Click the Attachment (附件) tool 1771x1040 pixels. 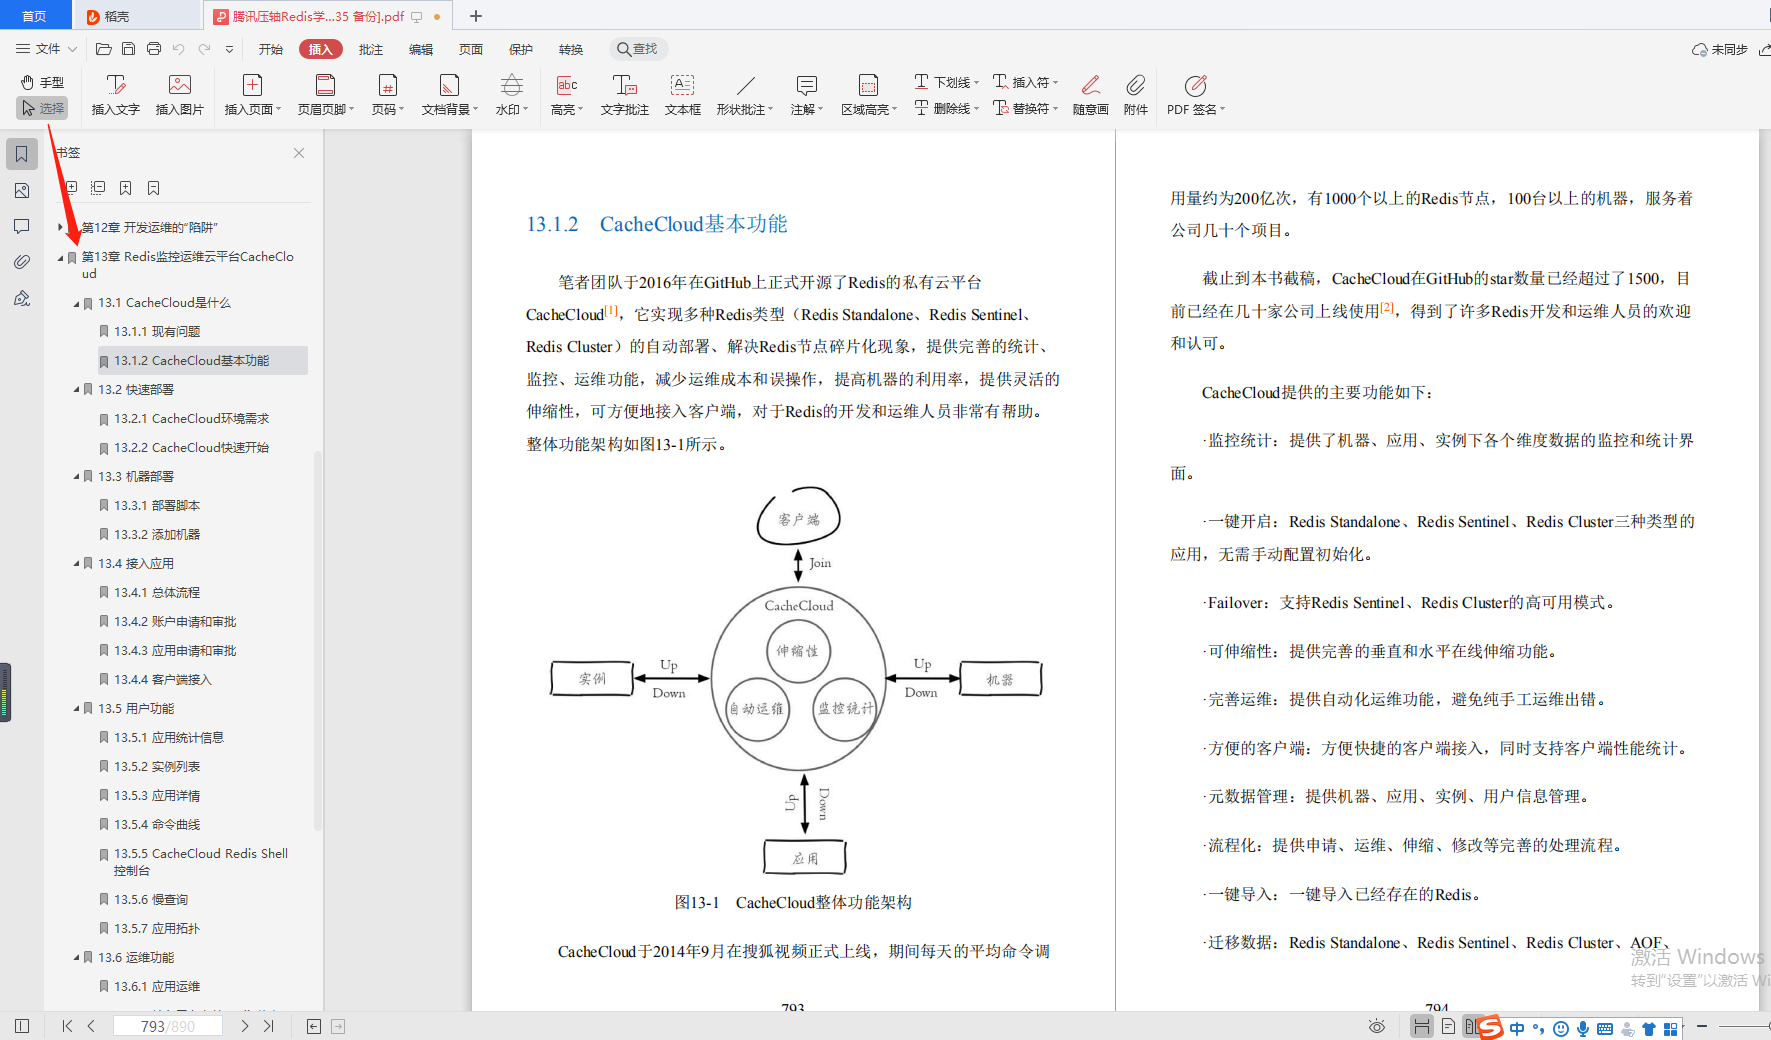click(x=1136, y=95)
